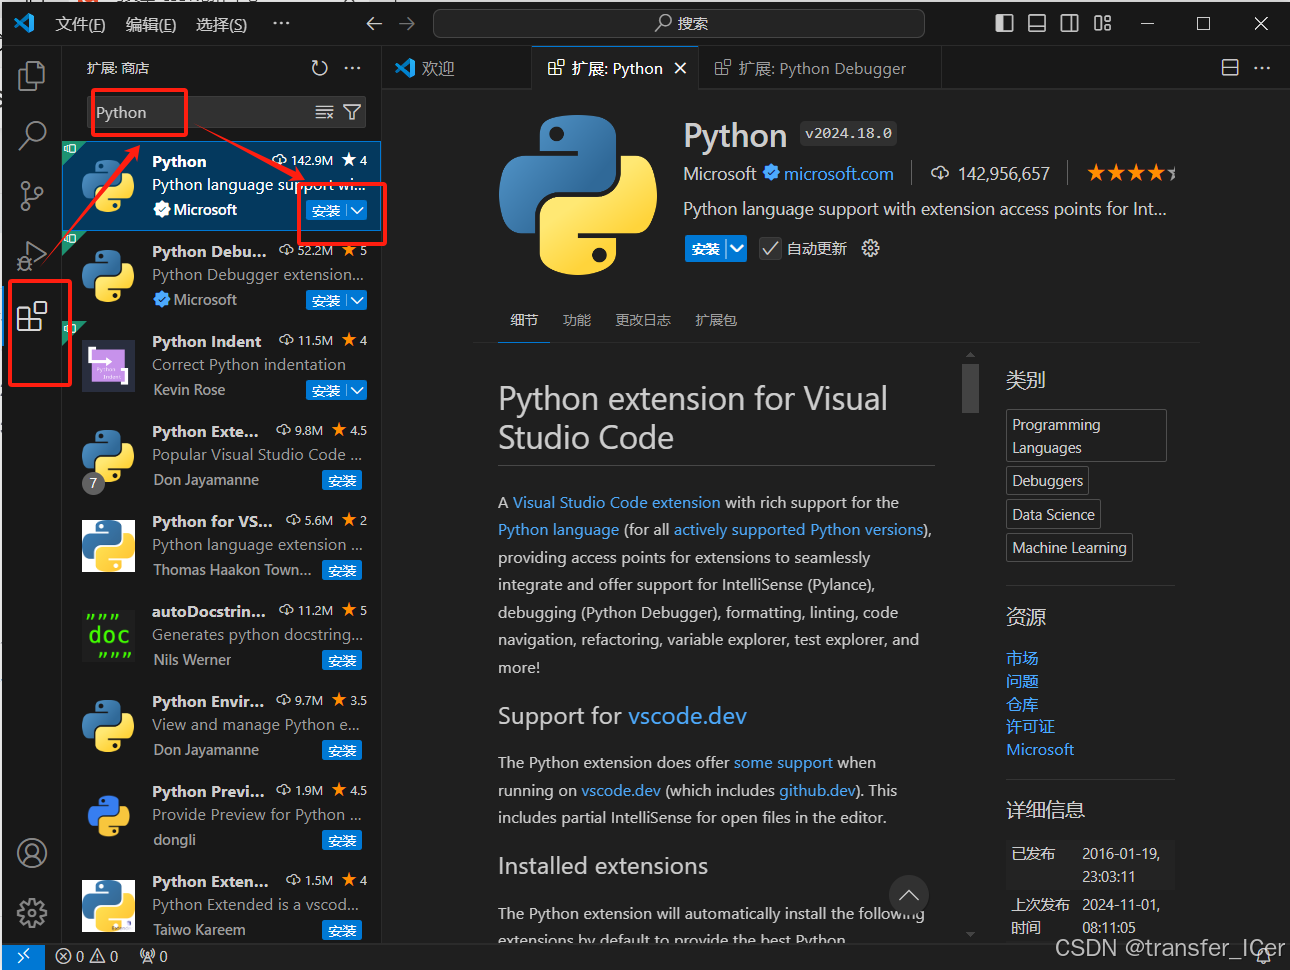
Task: Switch to the 功能 tab on Python page
Action: tap(577, 320)
